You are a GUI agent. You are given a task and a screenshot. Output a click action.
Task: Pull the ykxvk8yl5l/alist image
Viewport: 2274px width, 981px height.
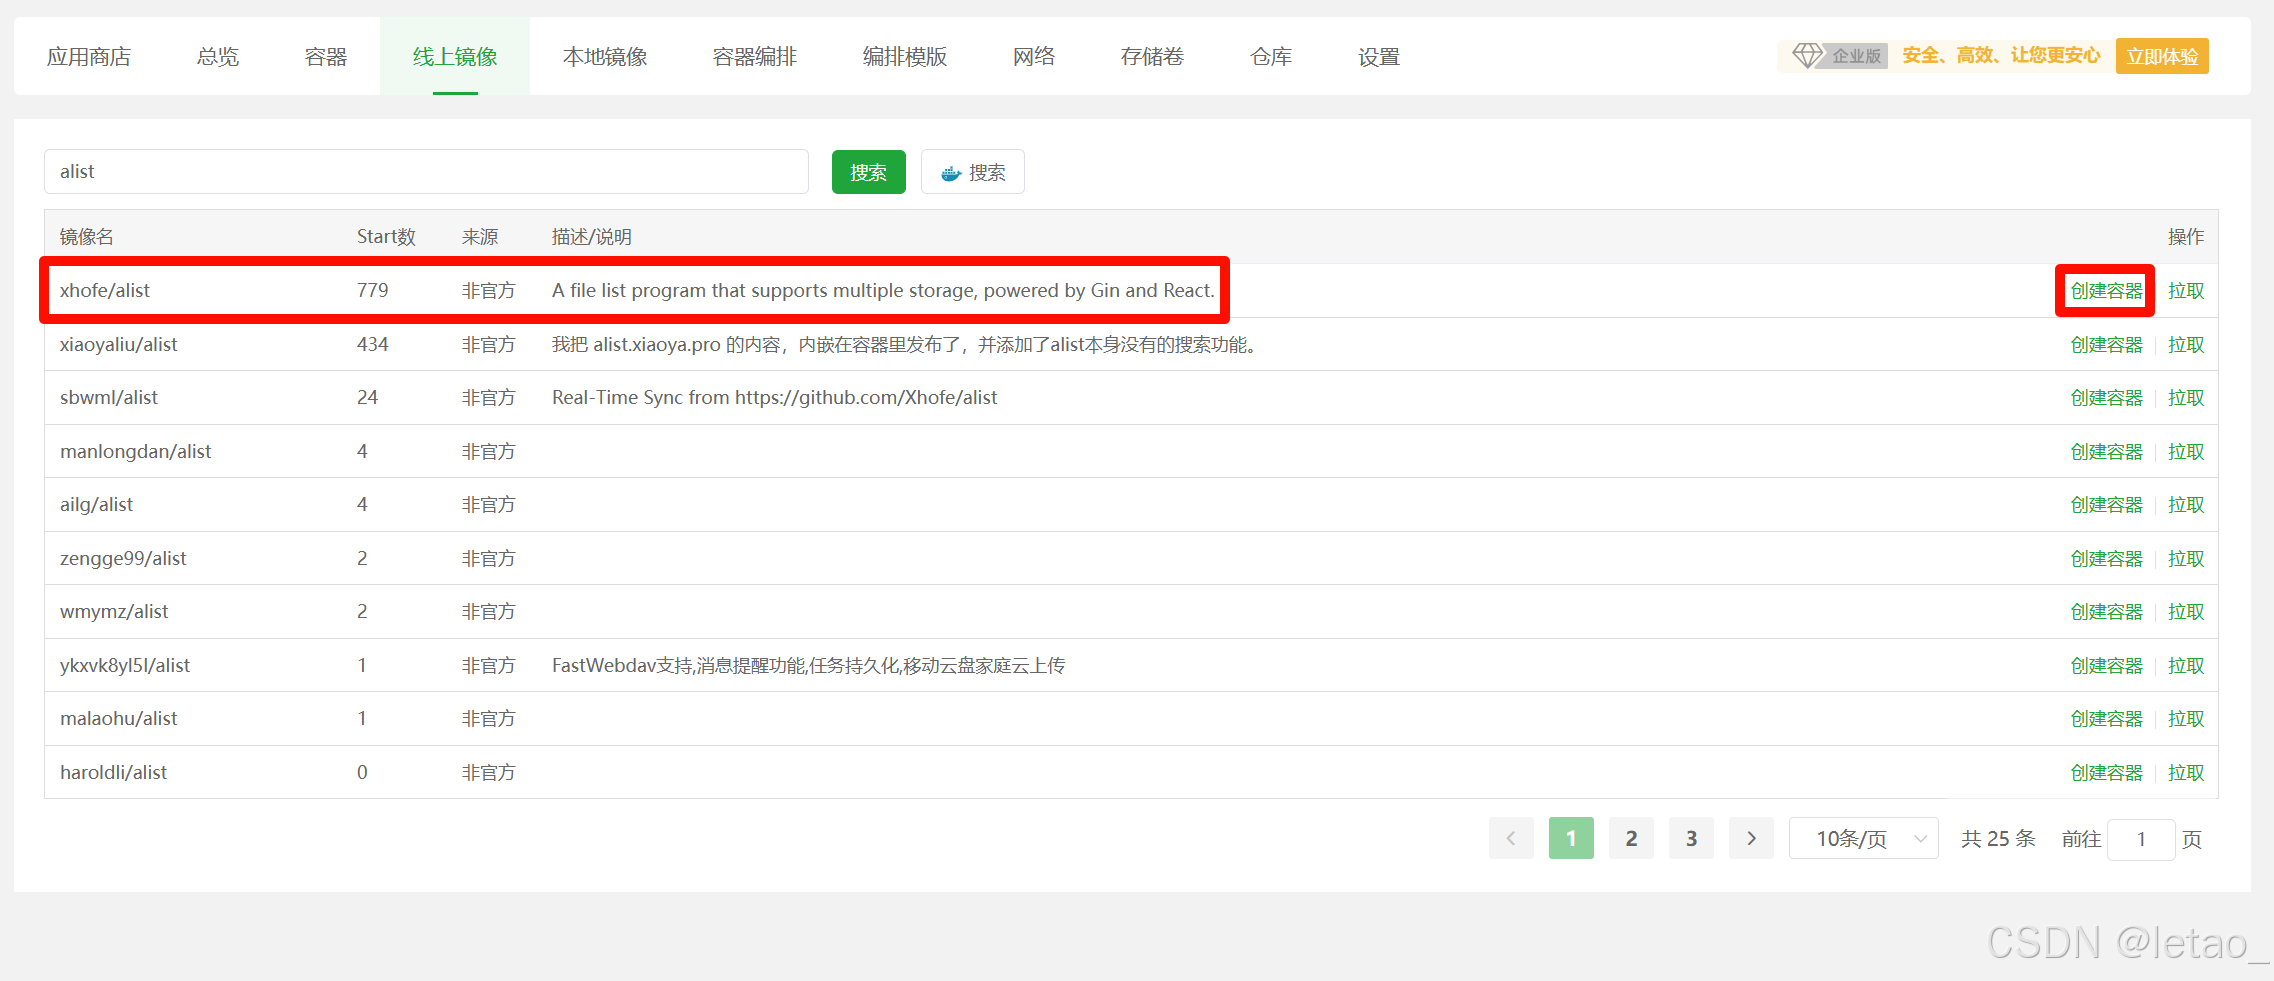[2186, 666]
